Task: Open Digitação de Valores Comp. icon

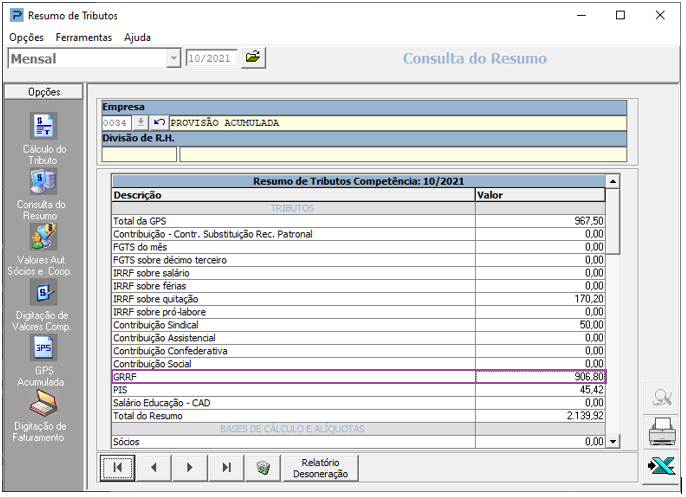Action: [43, 292]
